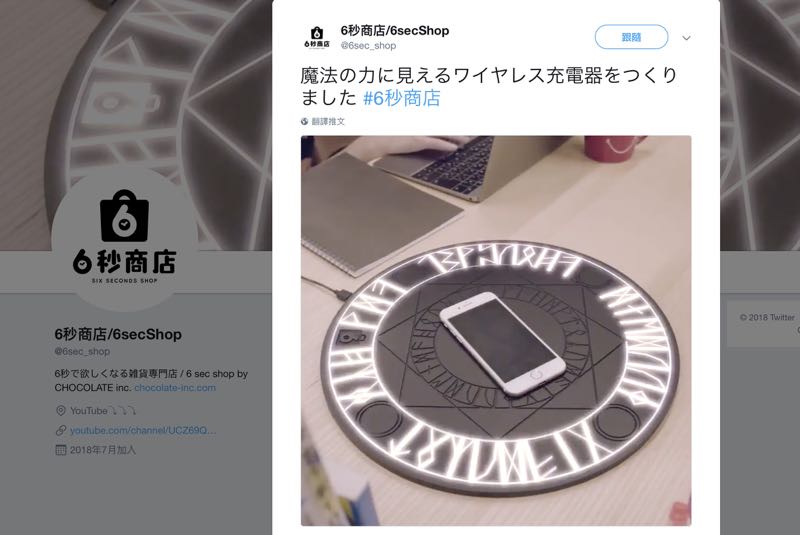Open the wireless charger tweet image
The height and width of the screenshot is (535, 800).
(496, 330)
